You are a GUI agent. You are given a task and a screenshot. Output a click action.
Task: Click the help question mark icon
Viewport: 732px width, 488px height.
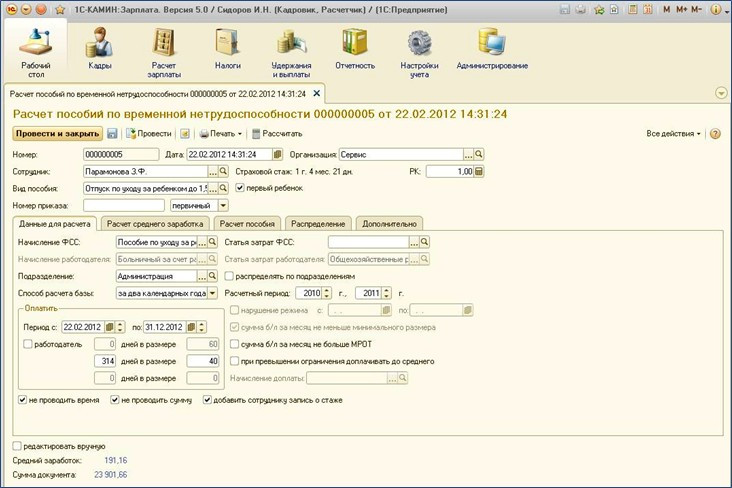point(714,133)
